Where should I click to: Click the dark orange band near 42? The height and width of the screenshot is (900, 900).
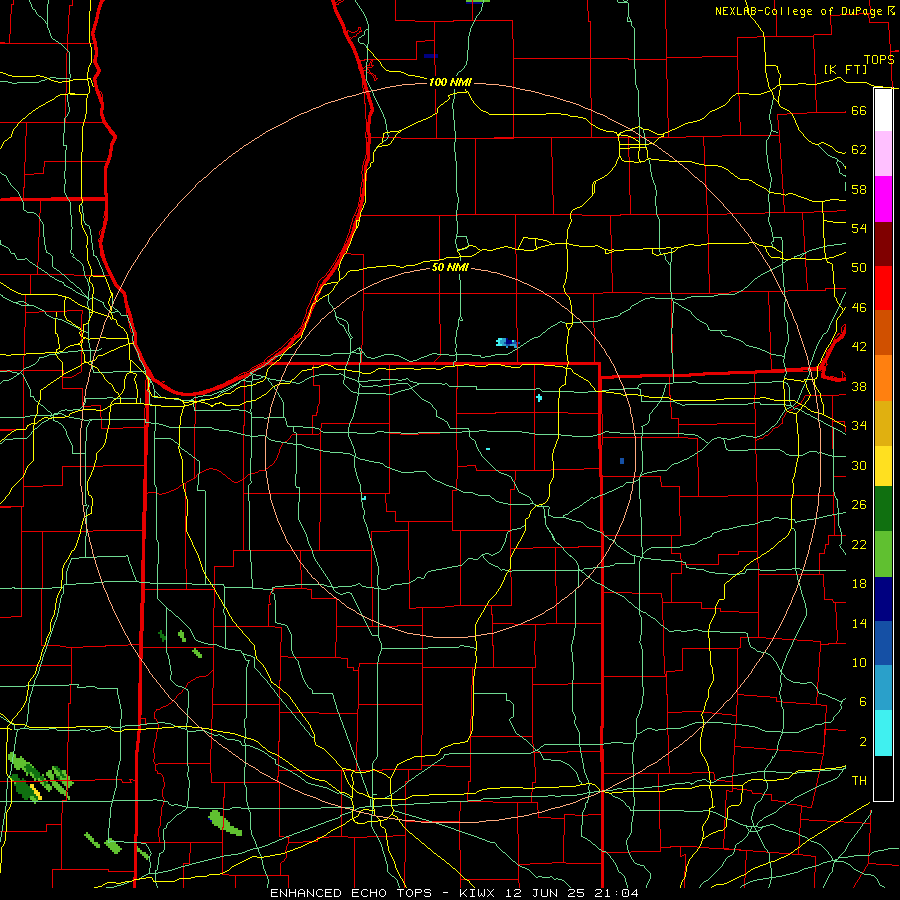(x=883, y=332)
